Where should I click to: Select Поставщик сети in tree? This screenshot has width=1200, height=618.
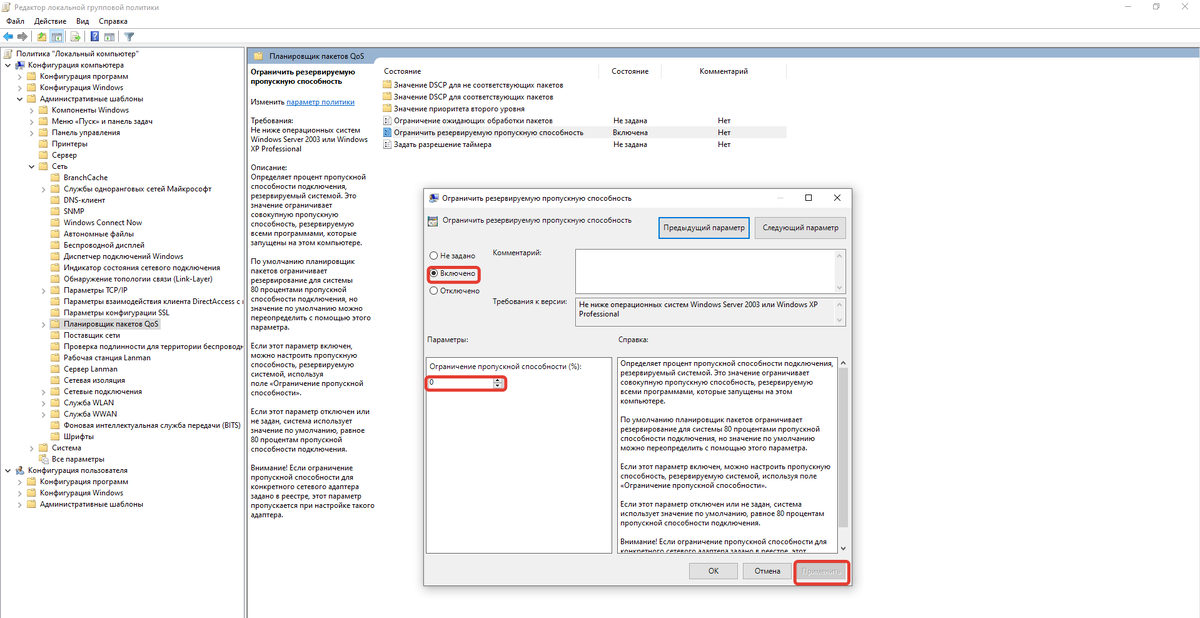(x=91, y=335)
